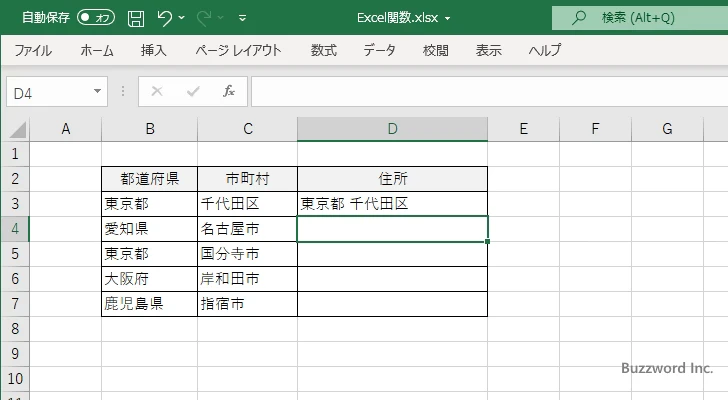Click the Select All corner triangle
728x400 pixels.
tap(18, 129)
